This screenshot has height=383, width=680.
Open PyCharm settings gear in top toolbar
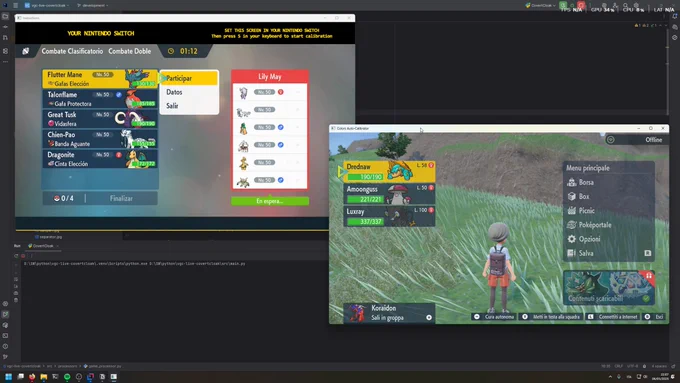(637, 5)
